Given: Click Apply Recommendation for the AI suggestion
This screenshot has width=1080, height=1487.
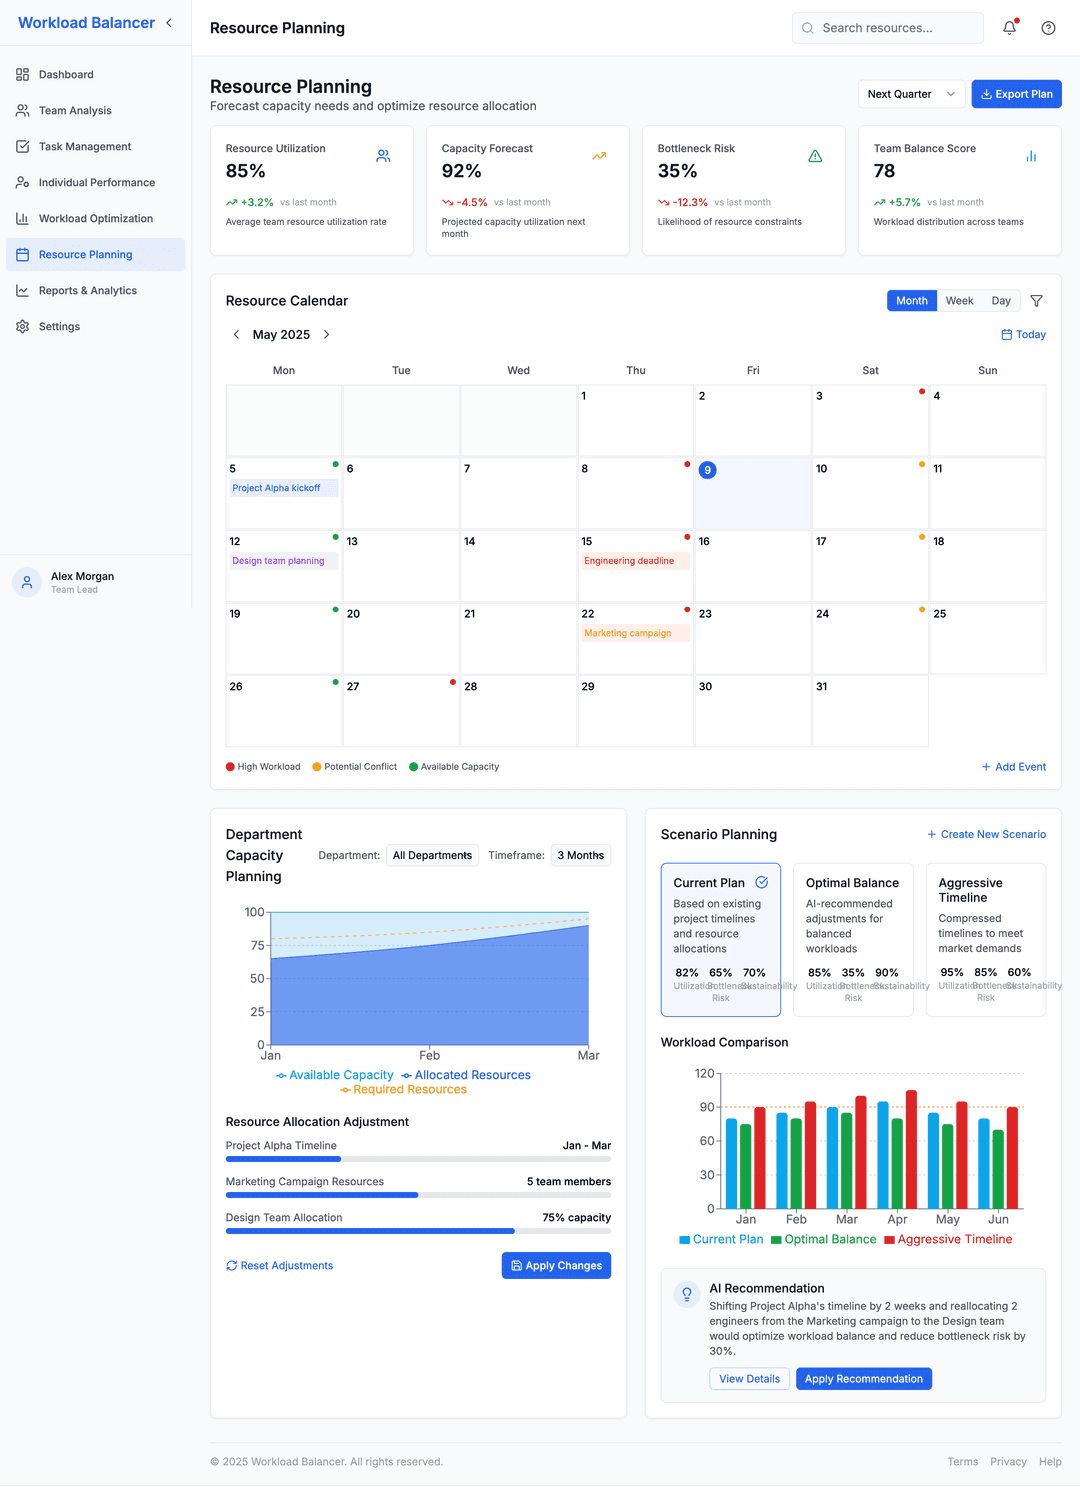Looking at the screenshot, I should (863, 1378).
